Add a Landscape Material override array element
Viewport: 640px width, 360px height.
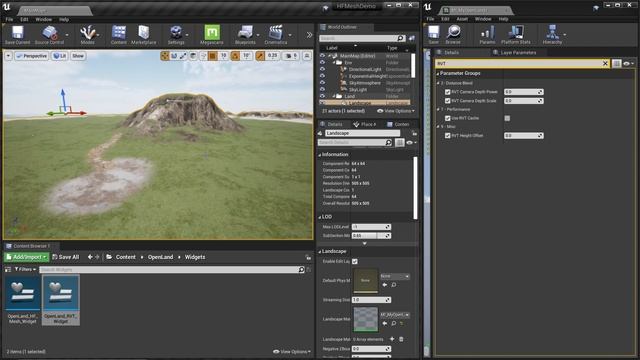pos(392,339)
